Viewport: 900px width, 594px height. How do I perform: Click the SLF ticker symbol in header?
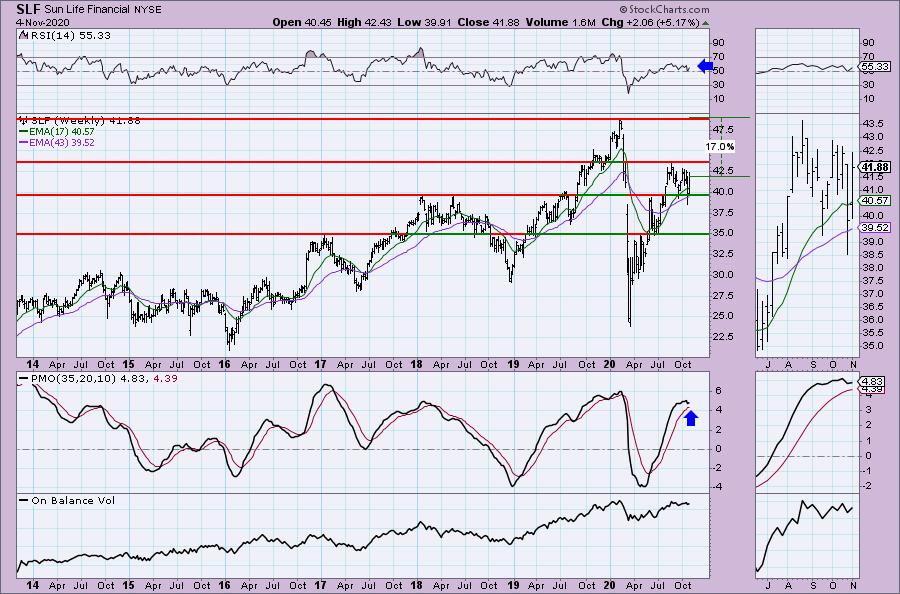pyautogui.click(x=28, y=9)
